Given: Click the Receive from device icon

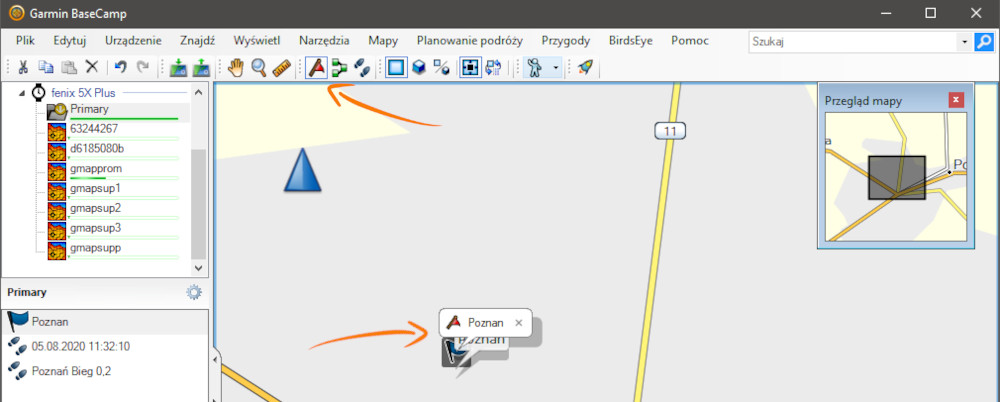Looking at the screenshot, I should tap(202, 68).
